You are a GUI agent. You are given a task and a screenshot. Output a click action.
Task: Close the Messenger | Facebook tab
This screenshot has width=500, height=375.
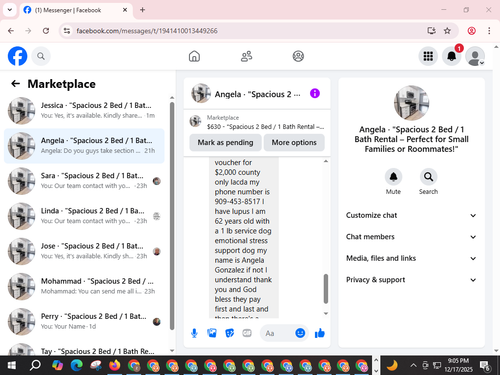point(125,10)
